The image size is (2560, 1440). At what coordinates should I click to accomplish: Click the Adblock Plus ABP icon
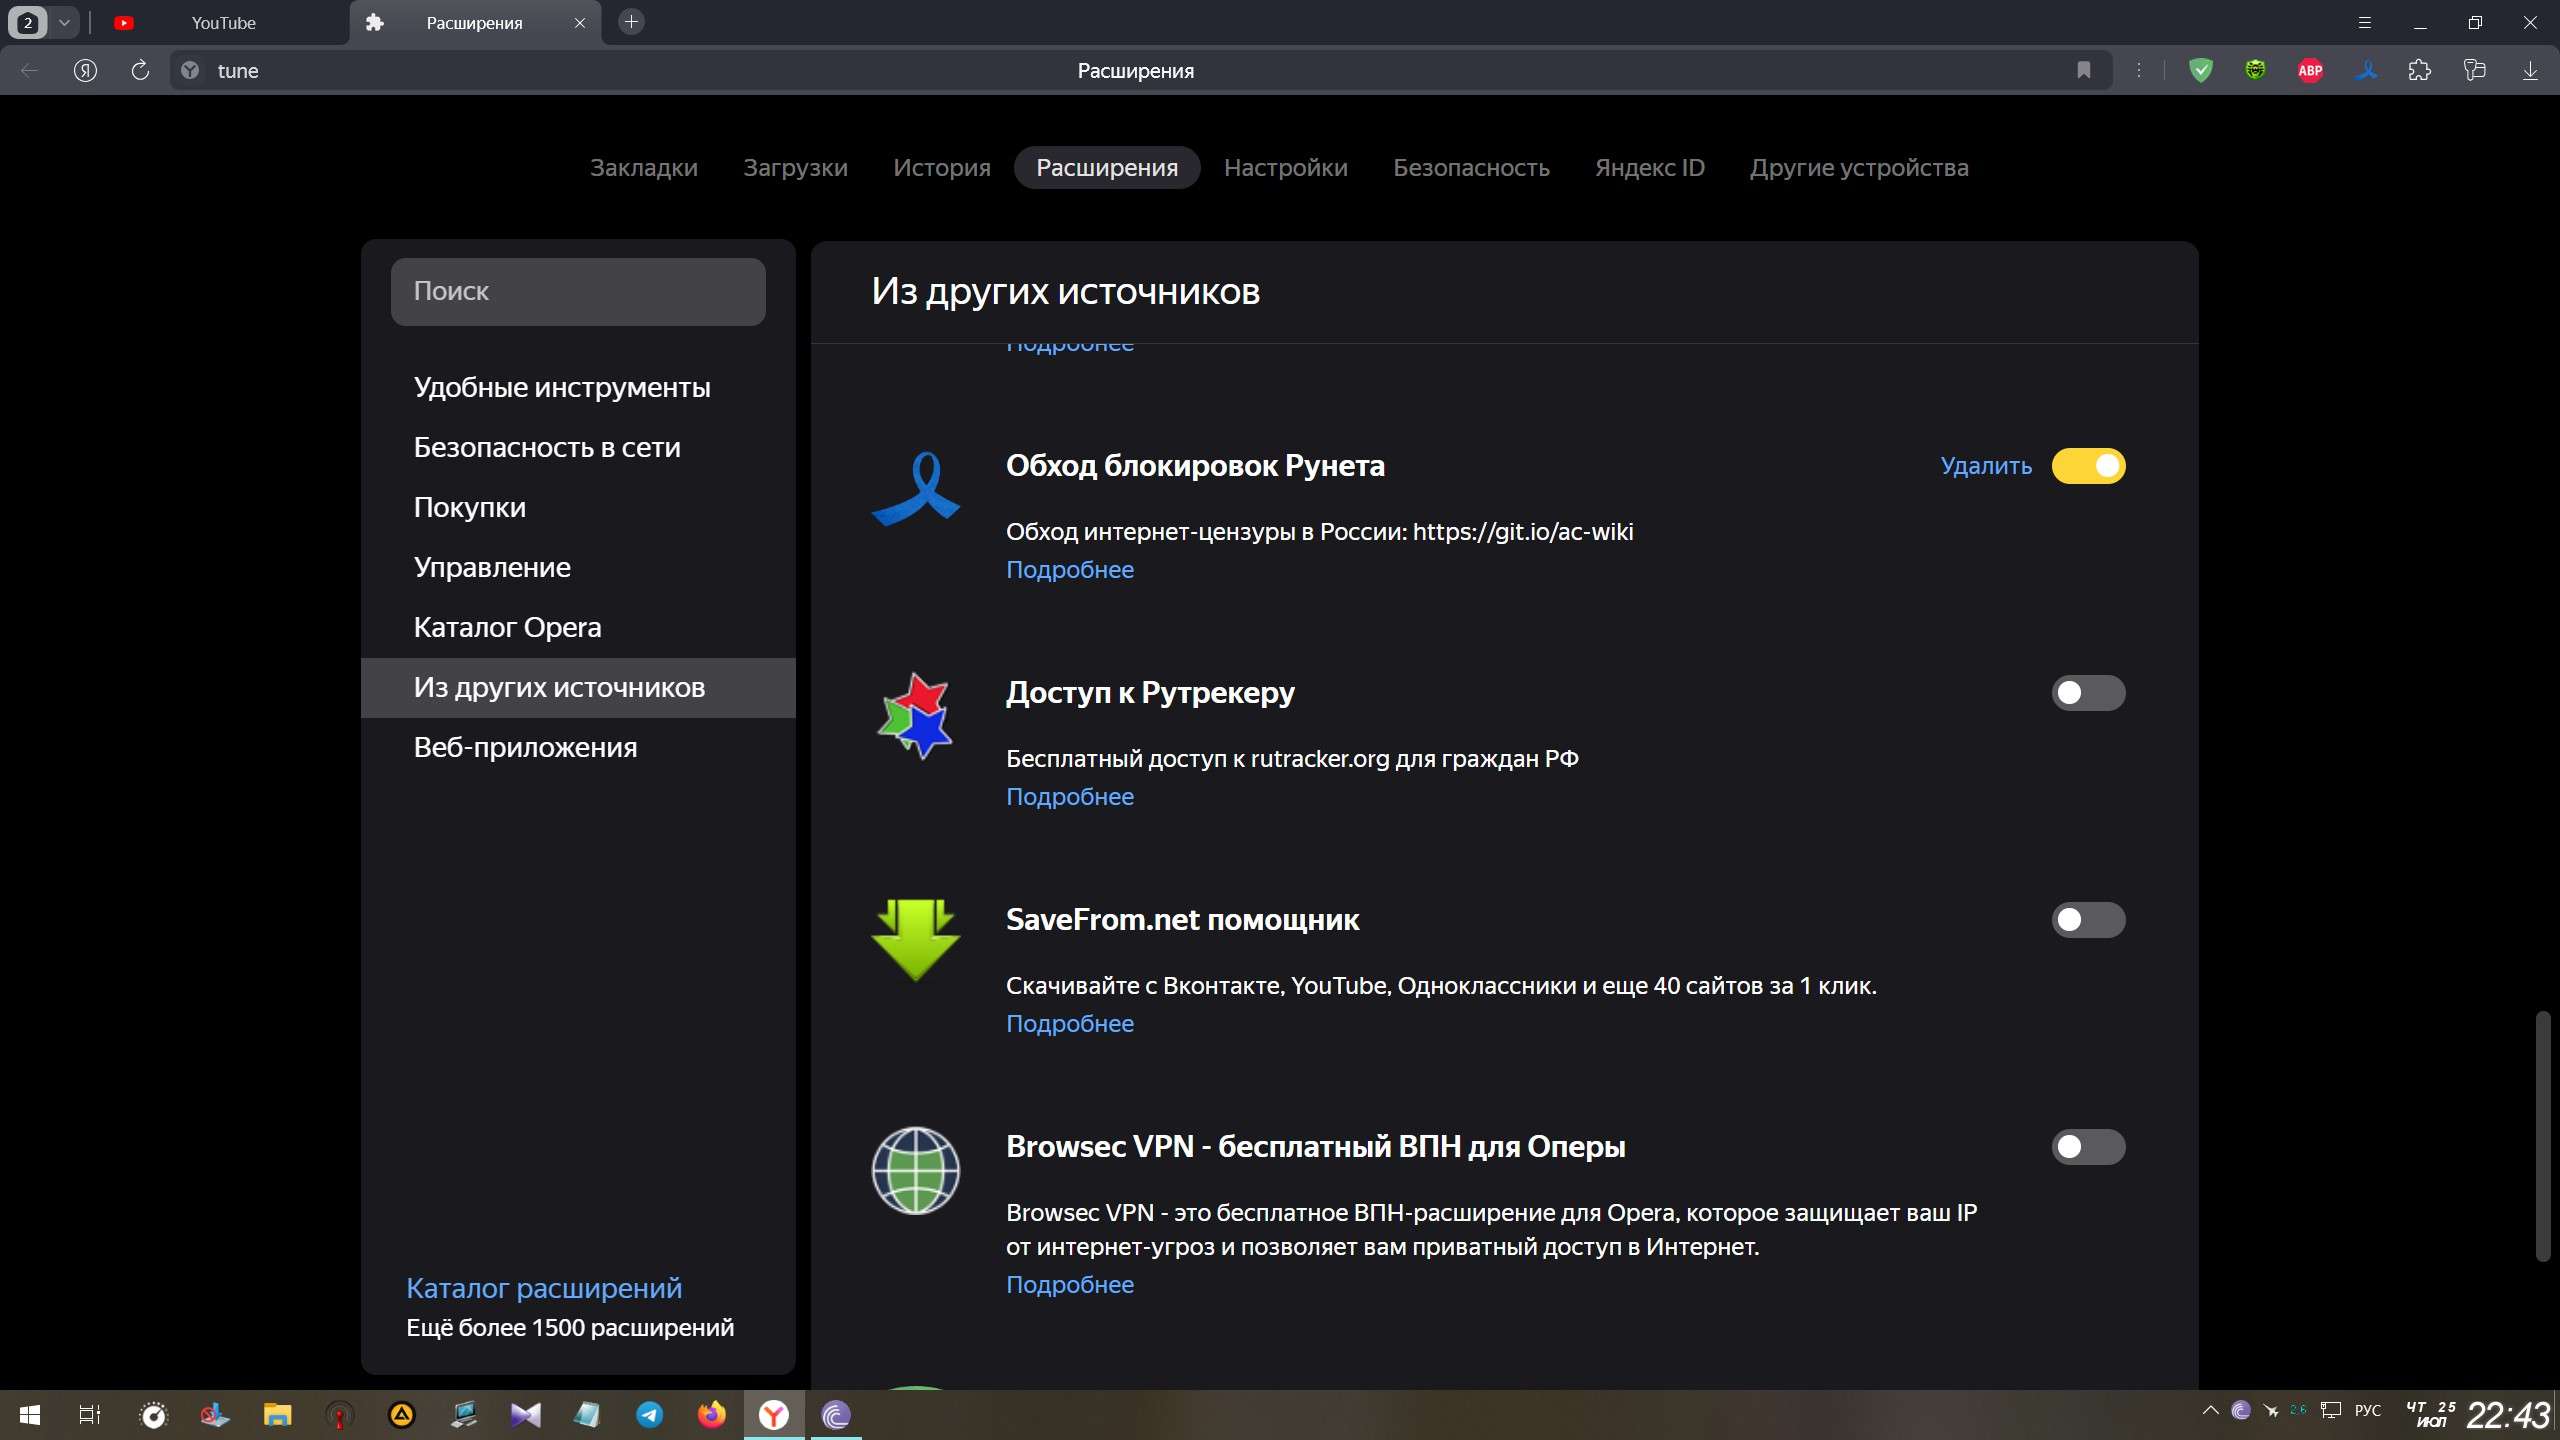click(2310, 70)
